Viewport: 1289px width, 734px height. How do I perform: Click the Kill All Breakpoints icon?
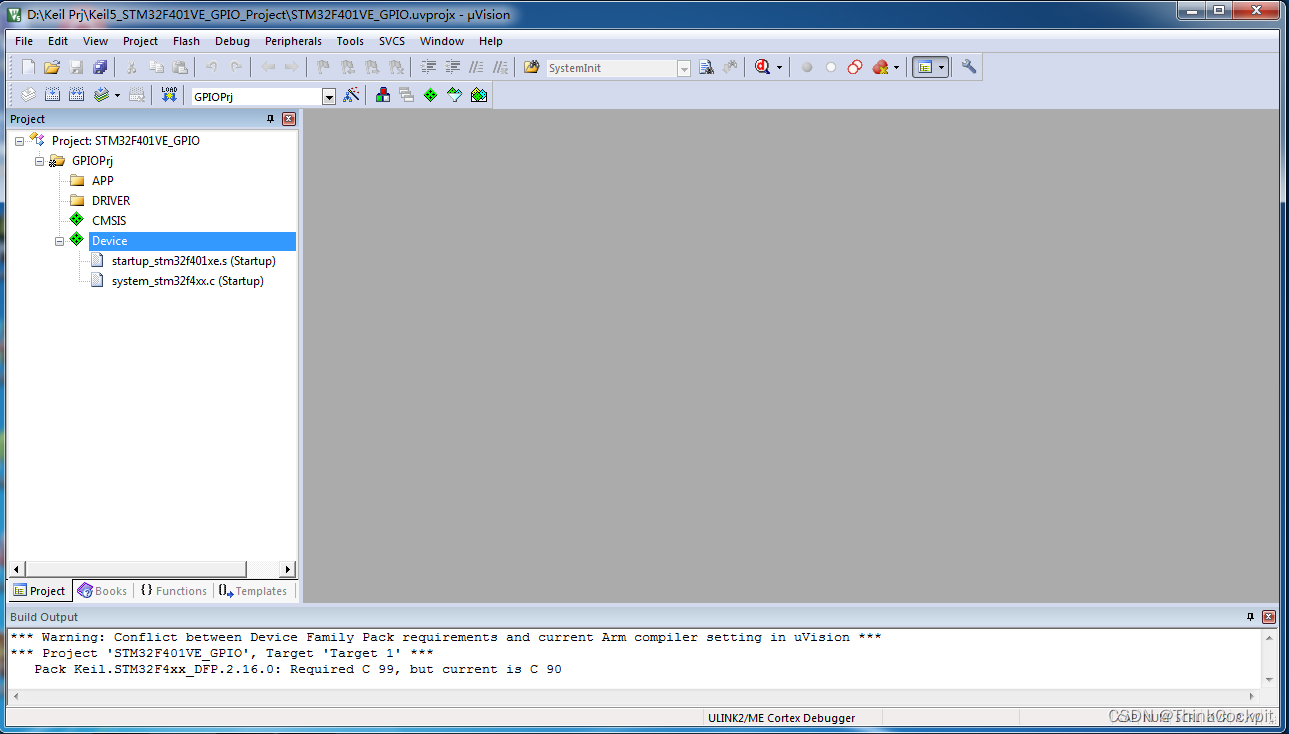pos(880,67)
